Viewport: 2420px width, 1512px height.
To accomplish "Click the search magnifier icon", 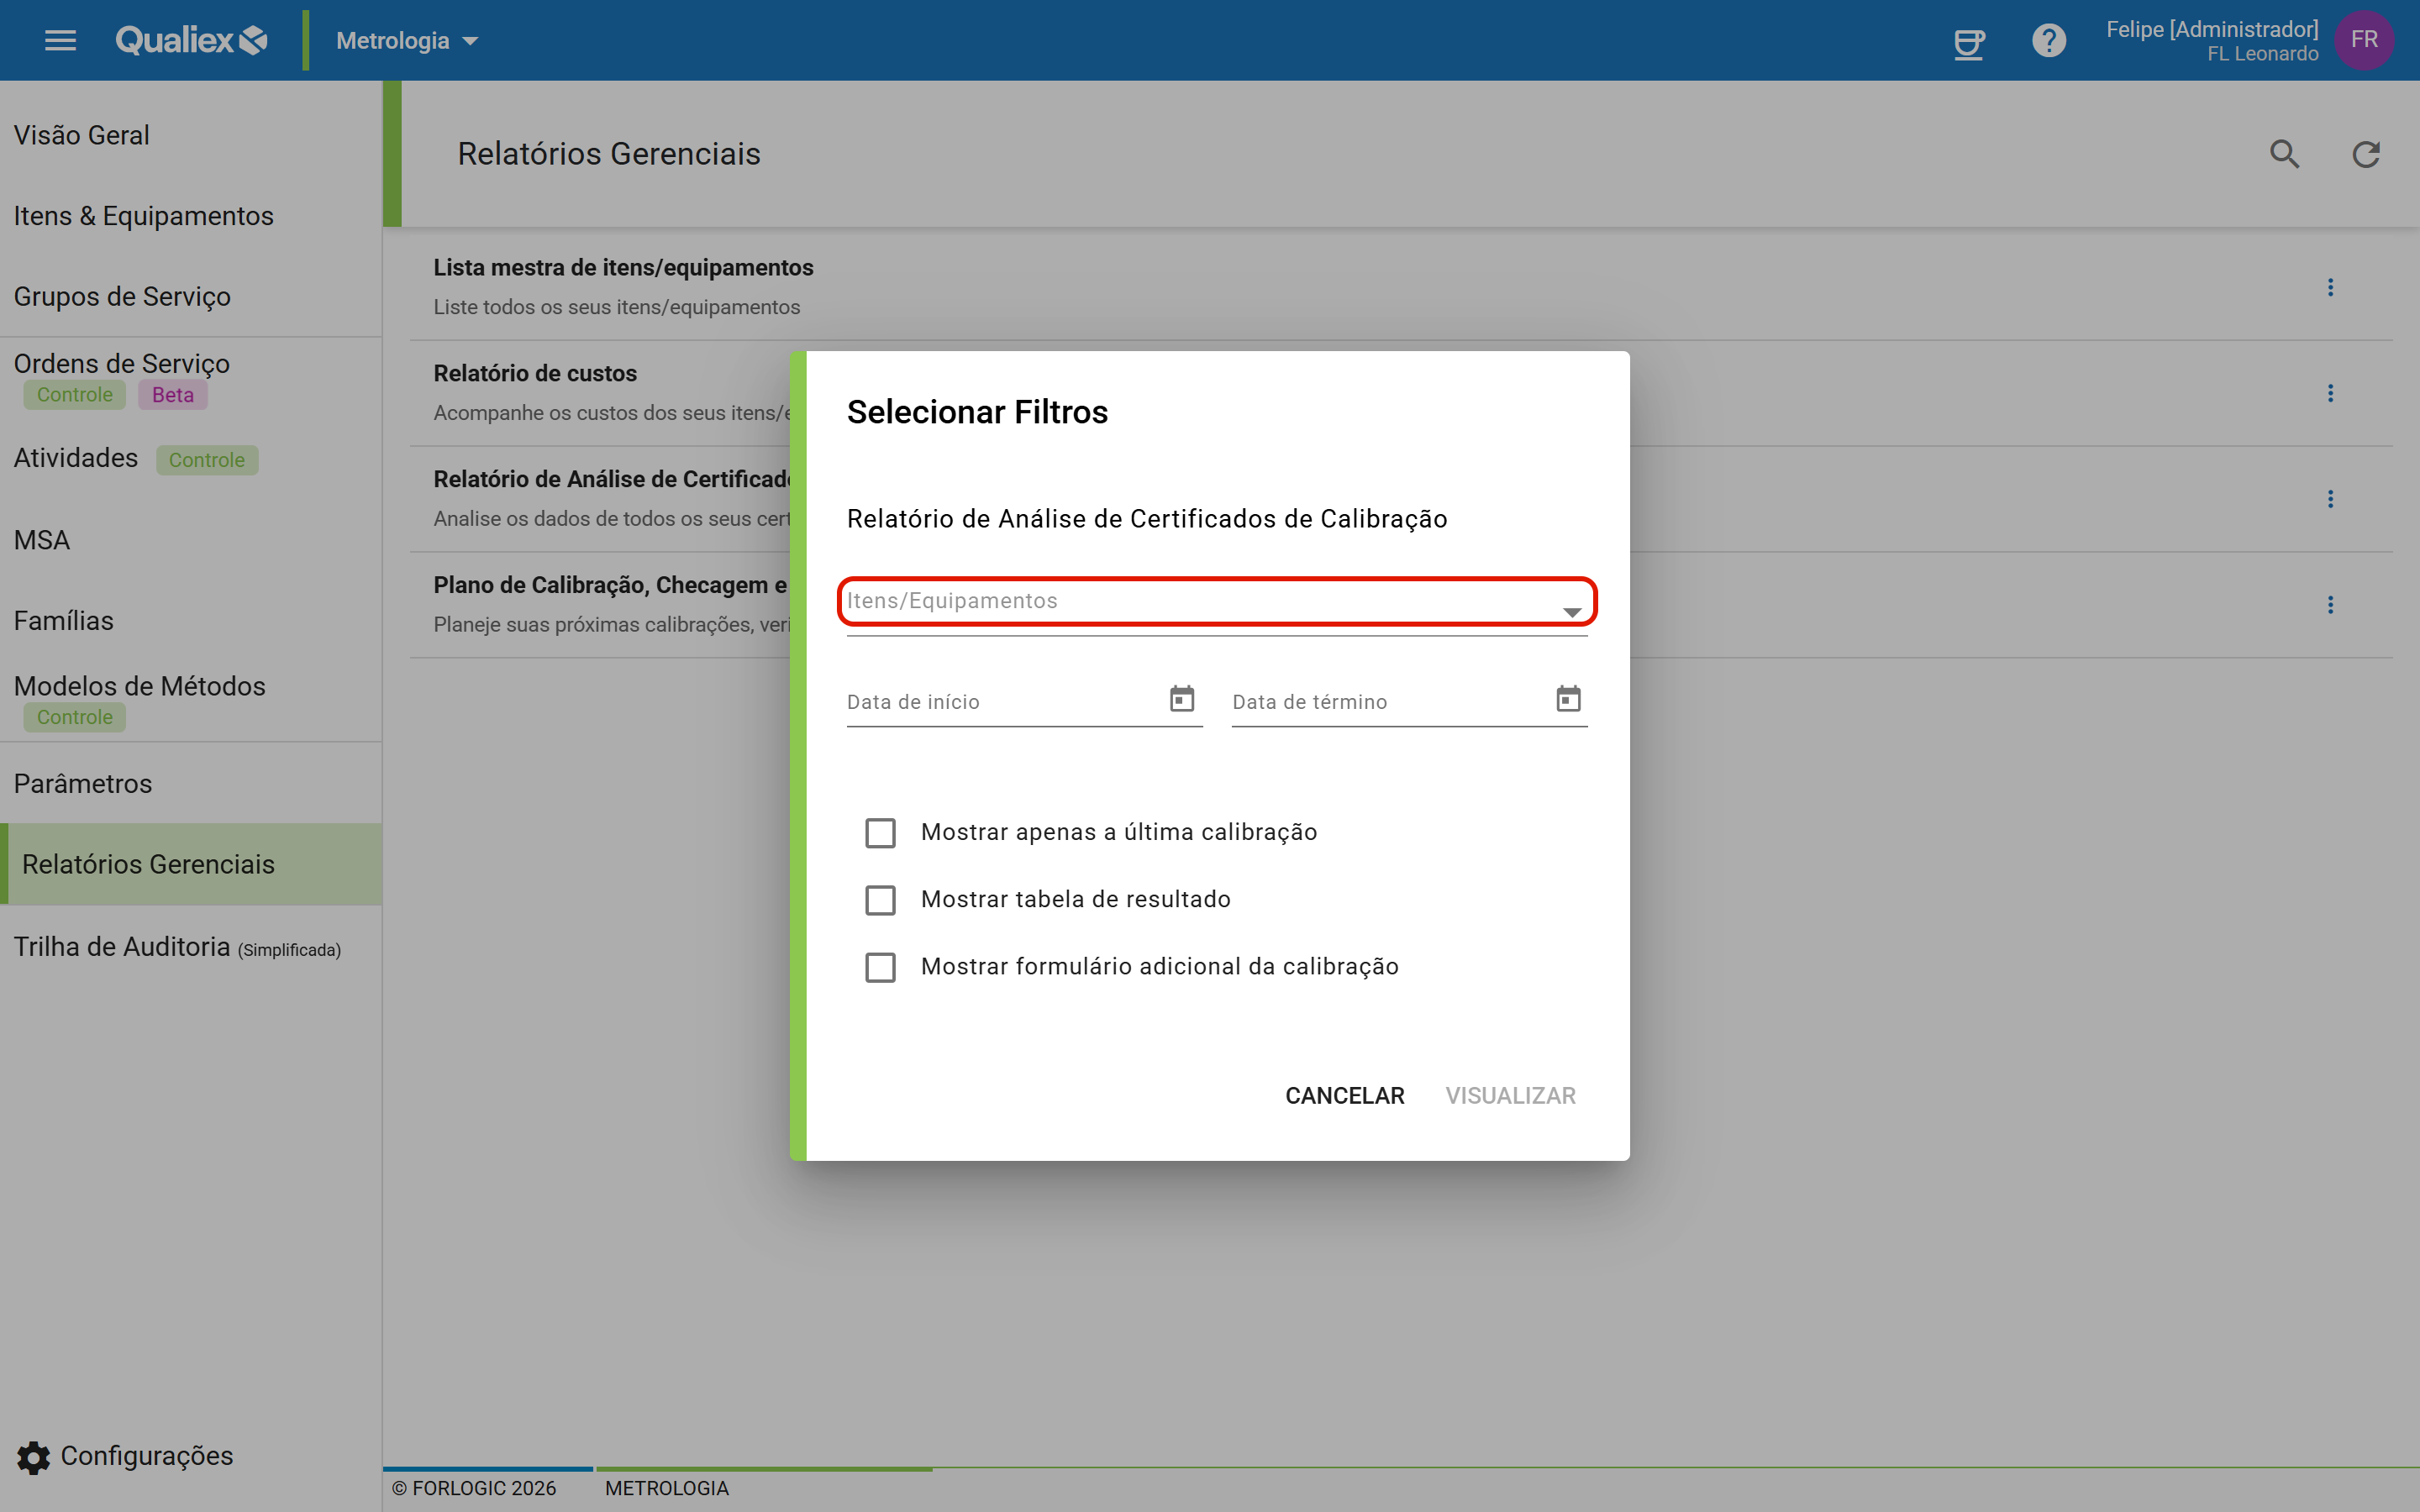I will (x=2285, y=154).
